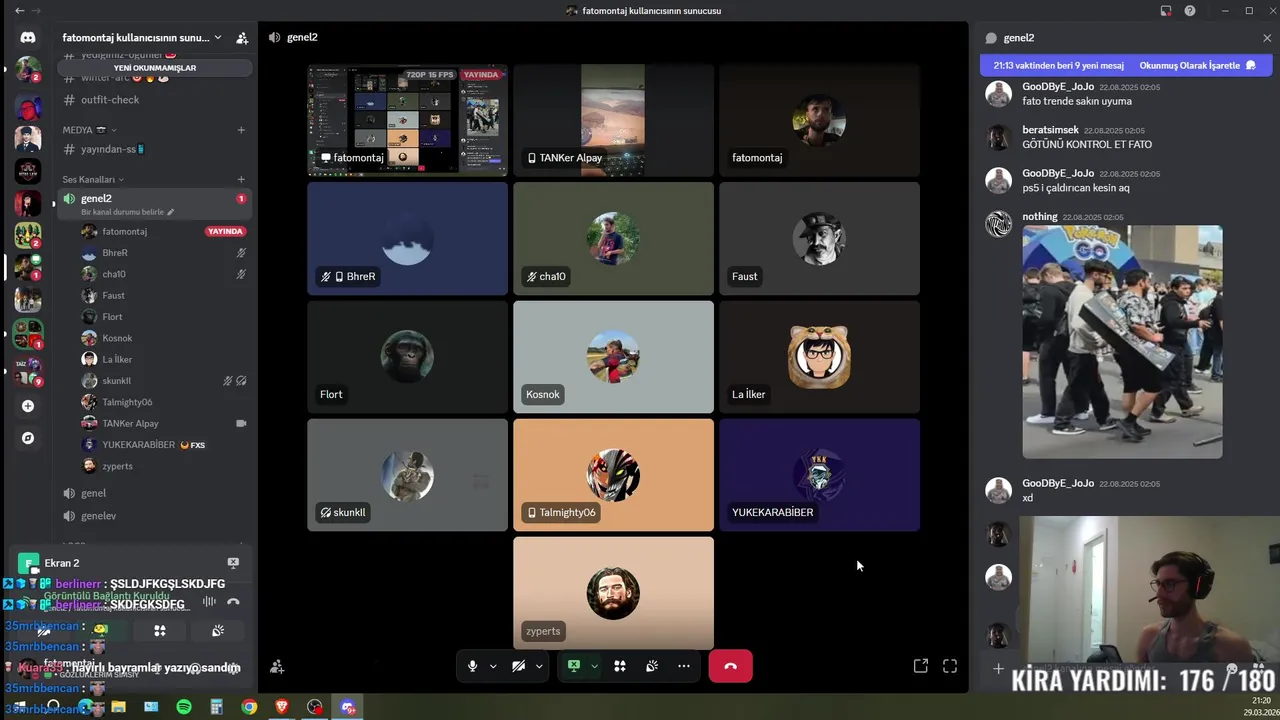Open activities in voice connection panel
Viewport: 1280px width, 720px height.
(x=159, y=631)
